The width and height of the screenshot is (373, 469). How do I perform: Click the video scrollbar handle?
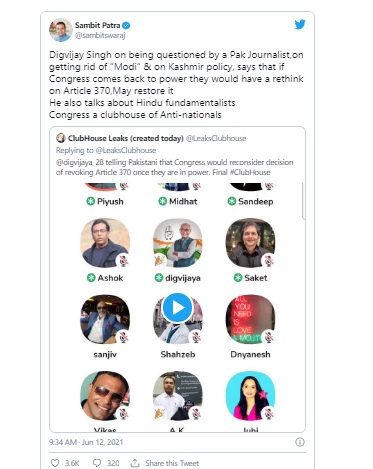[303, 201]
